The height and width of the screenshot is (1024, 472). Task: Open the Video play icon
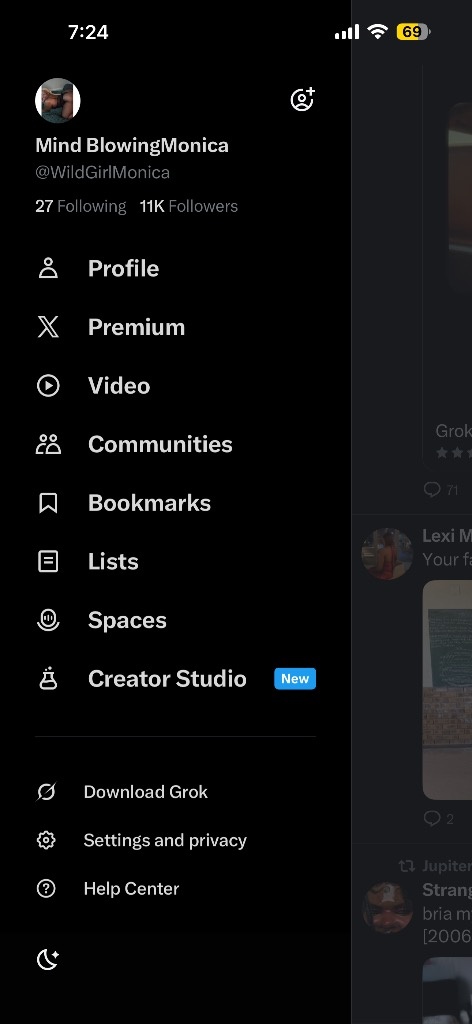tap(48, 386)
